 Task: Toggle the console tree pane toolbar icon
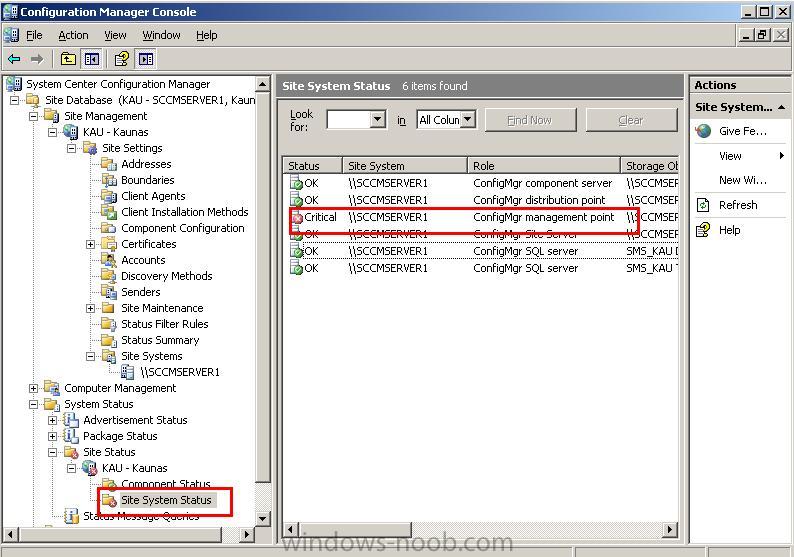(92, 59)
